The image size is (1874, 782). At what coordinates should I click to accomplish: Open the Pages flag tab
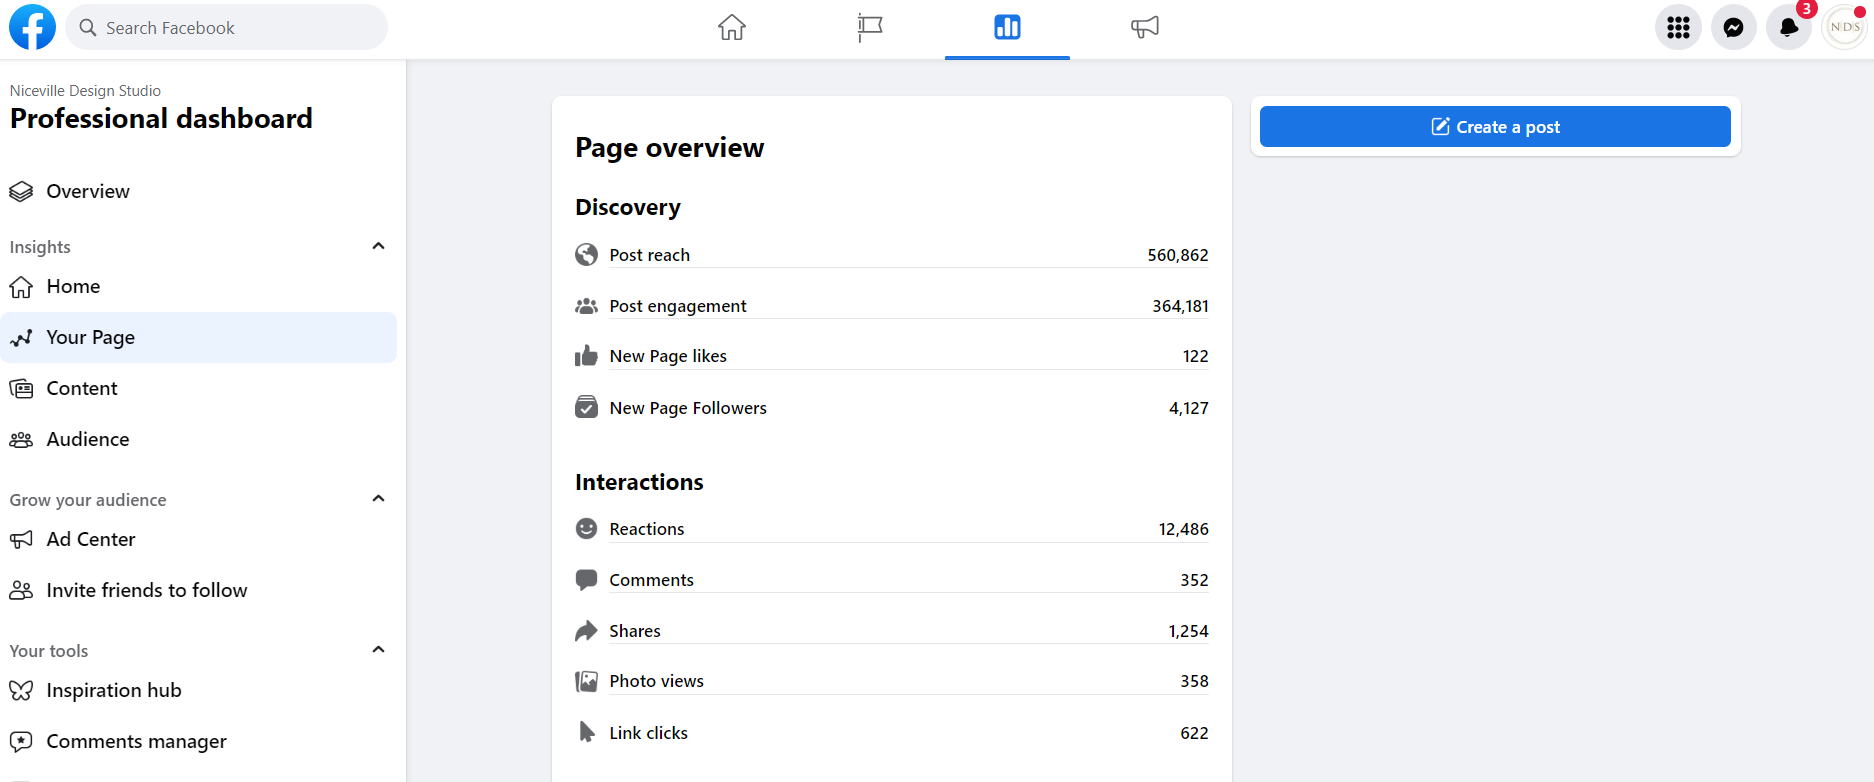tap(870, 27)
